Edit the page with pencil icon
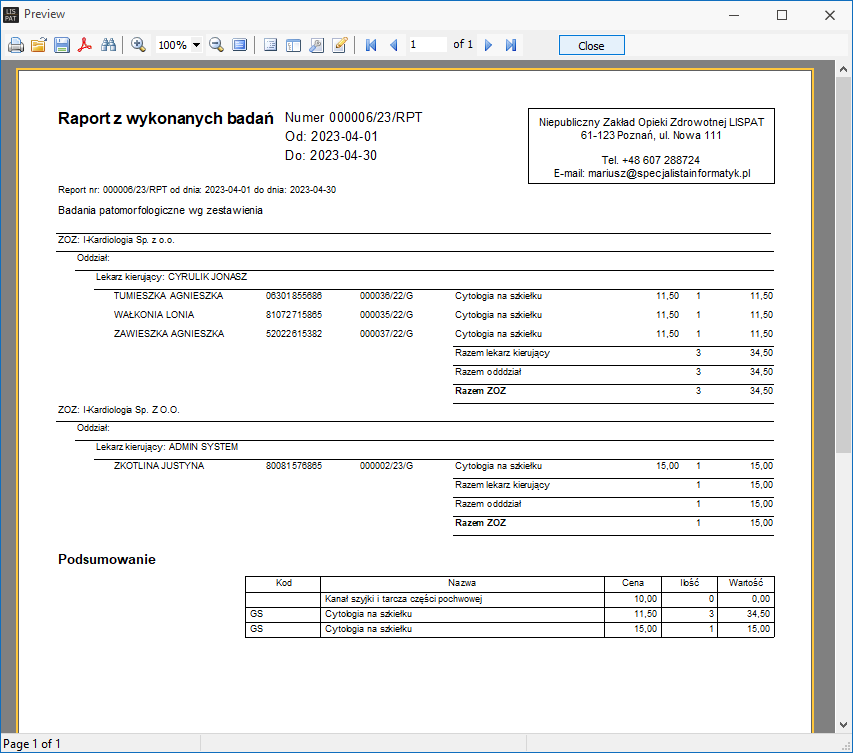853x753 pixels. click(x=340, y=45)
